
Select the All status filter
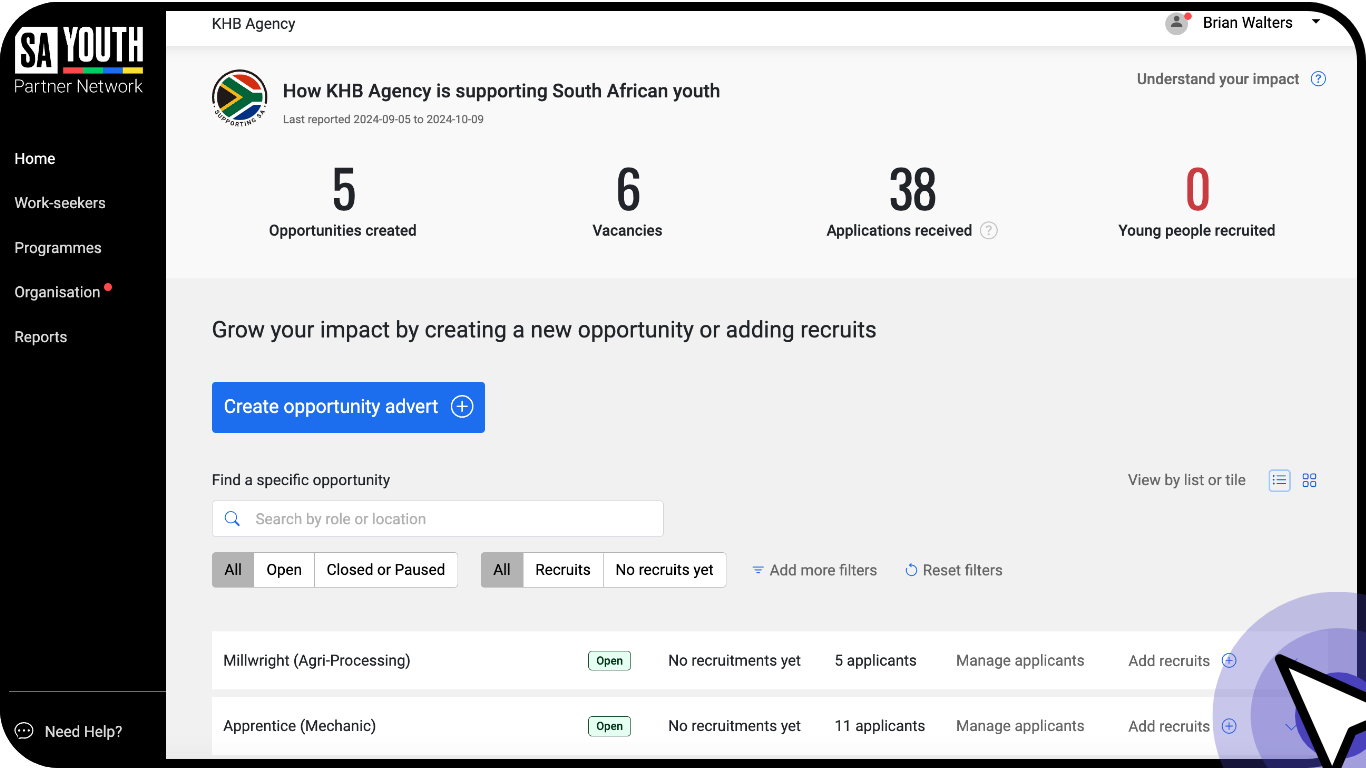(233, 570)
